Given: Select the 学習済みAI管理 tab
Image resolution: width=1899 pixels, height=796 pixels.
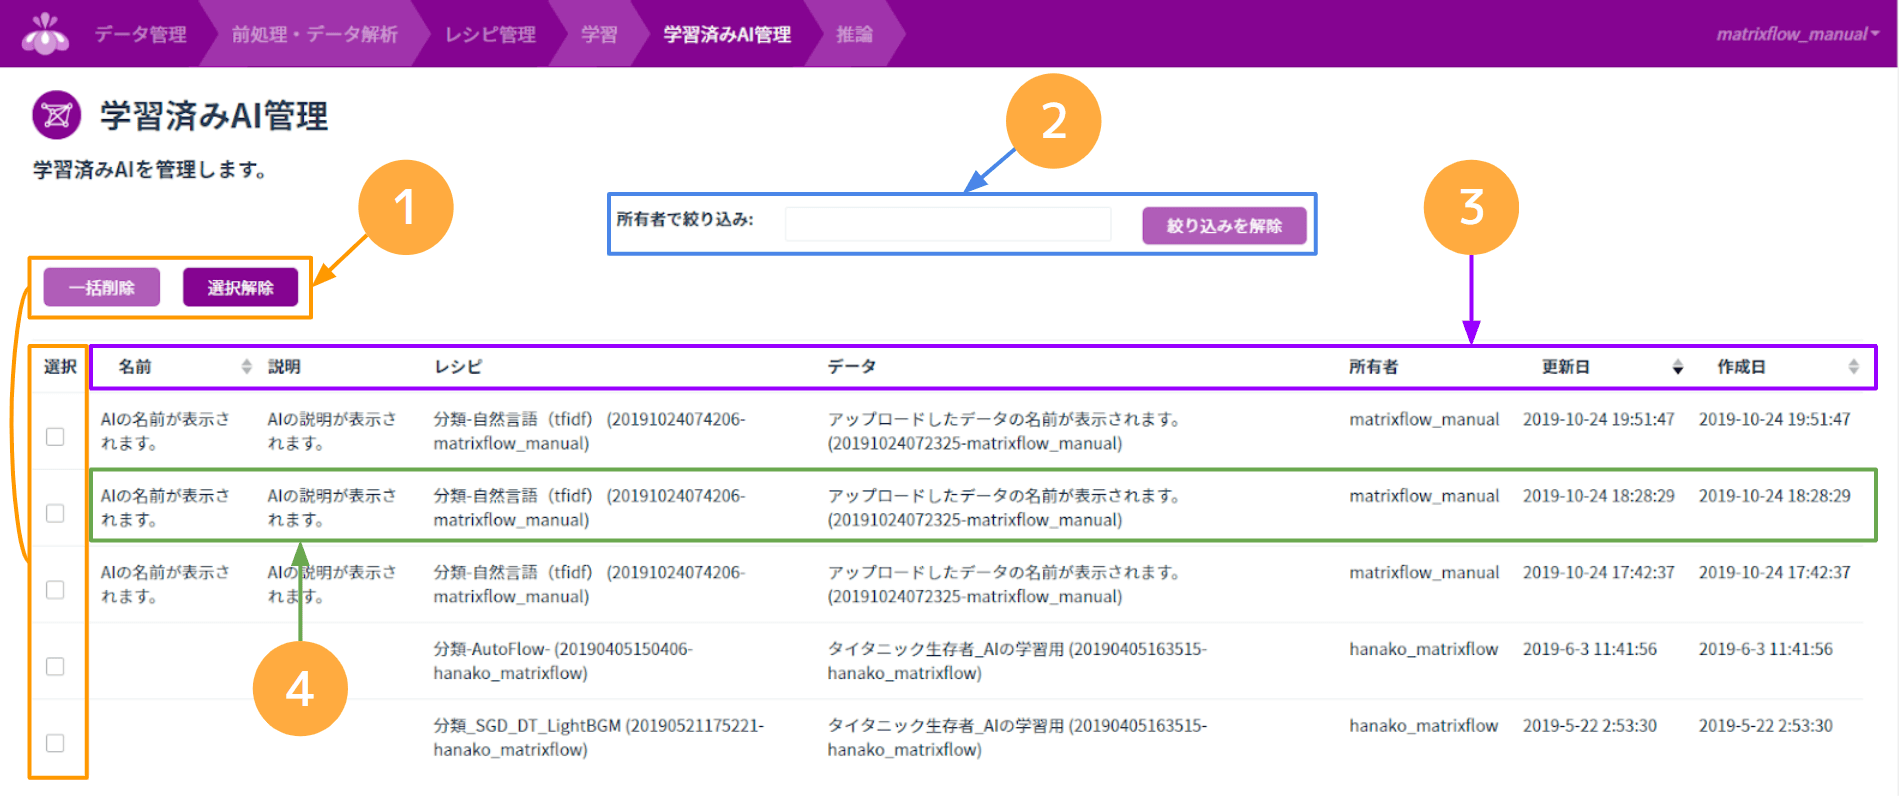Looking at the screenshot, I should click(x=727, y=34).
